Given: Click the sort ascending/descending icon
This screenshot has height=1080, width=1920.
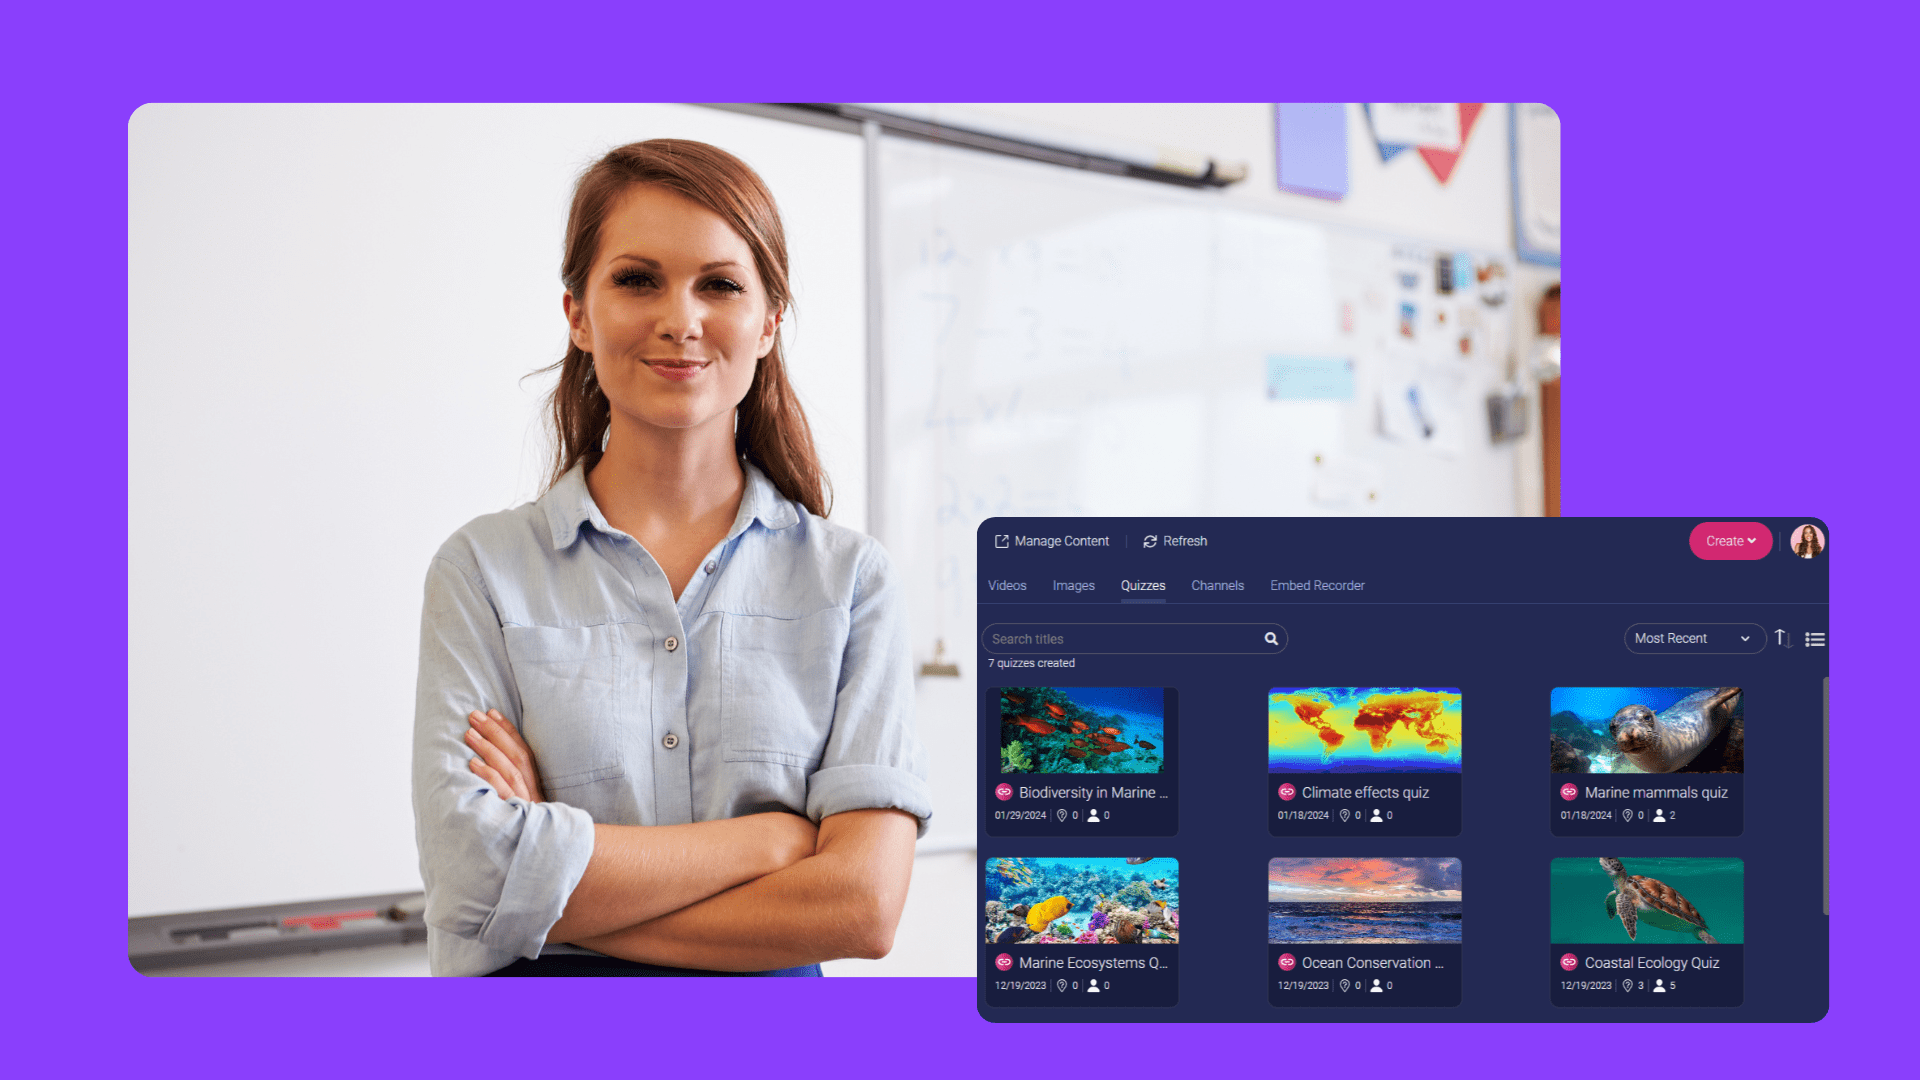Looking at the screenshot, I should click(x=1783, y=638).
